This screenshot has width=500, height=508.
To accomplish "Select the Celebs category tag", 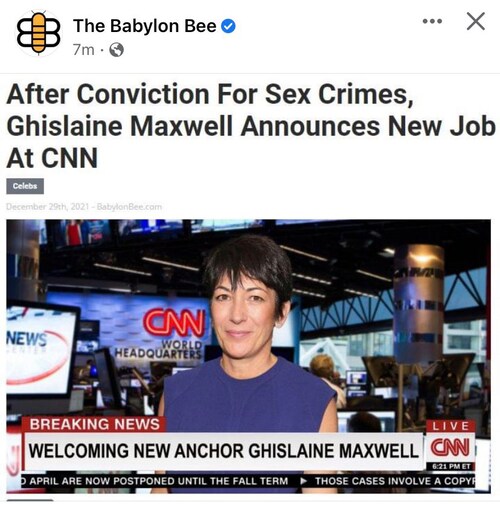I will (25, 186).
